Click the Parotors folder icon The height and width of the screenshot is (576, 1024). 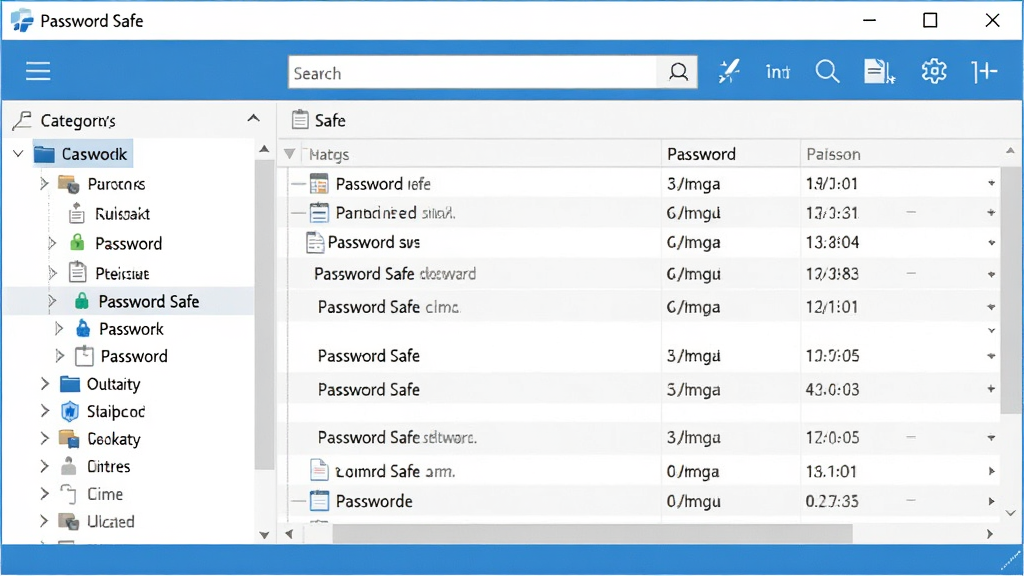[x=69, y=184]
